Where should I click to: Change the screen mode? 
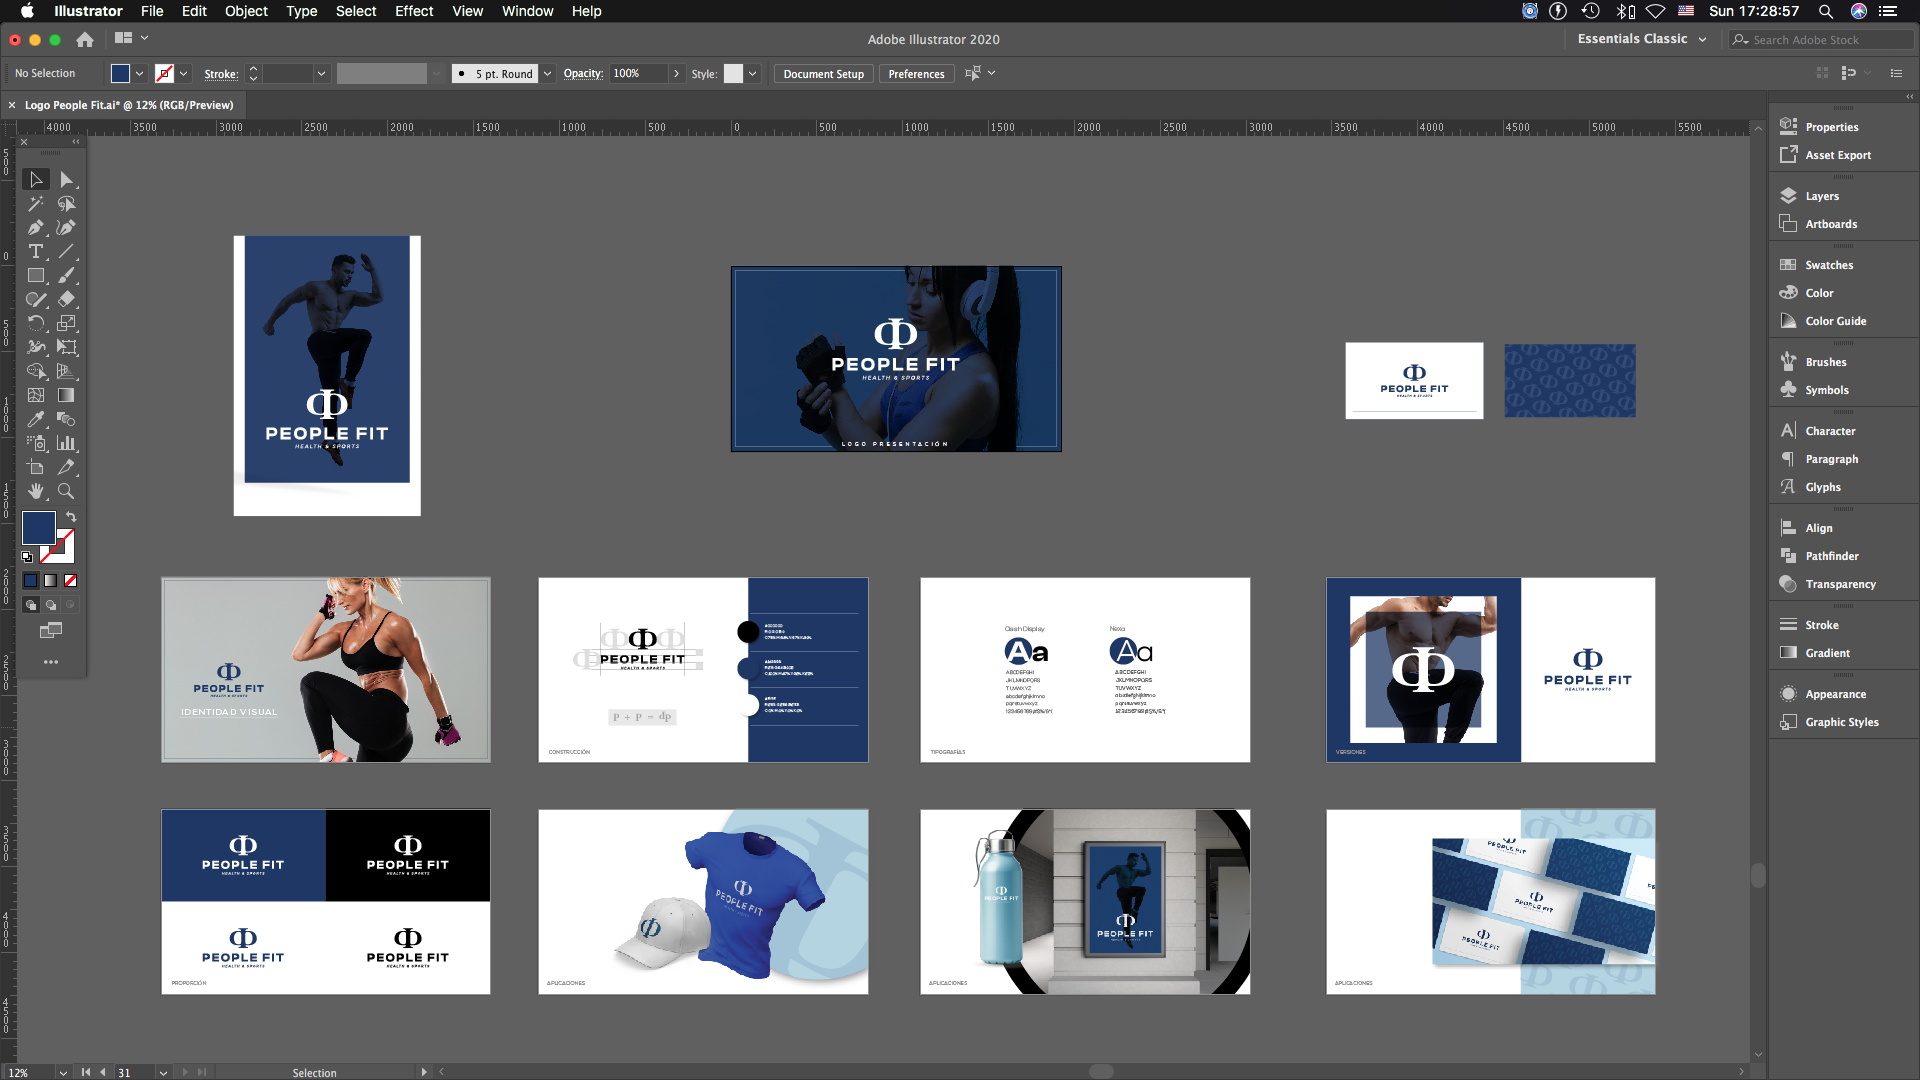51,630
